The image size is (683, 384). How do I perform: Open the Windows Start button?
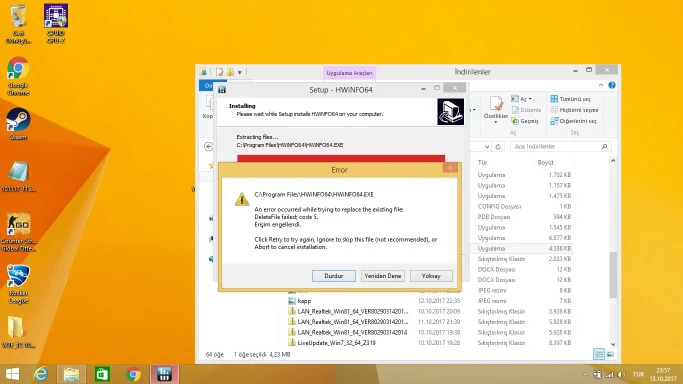click(12, 374)
